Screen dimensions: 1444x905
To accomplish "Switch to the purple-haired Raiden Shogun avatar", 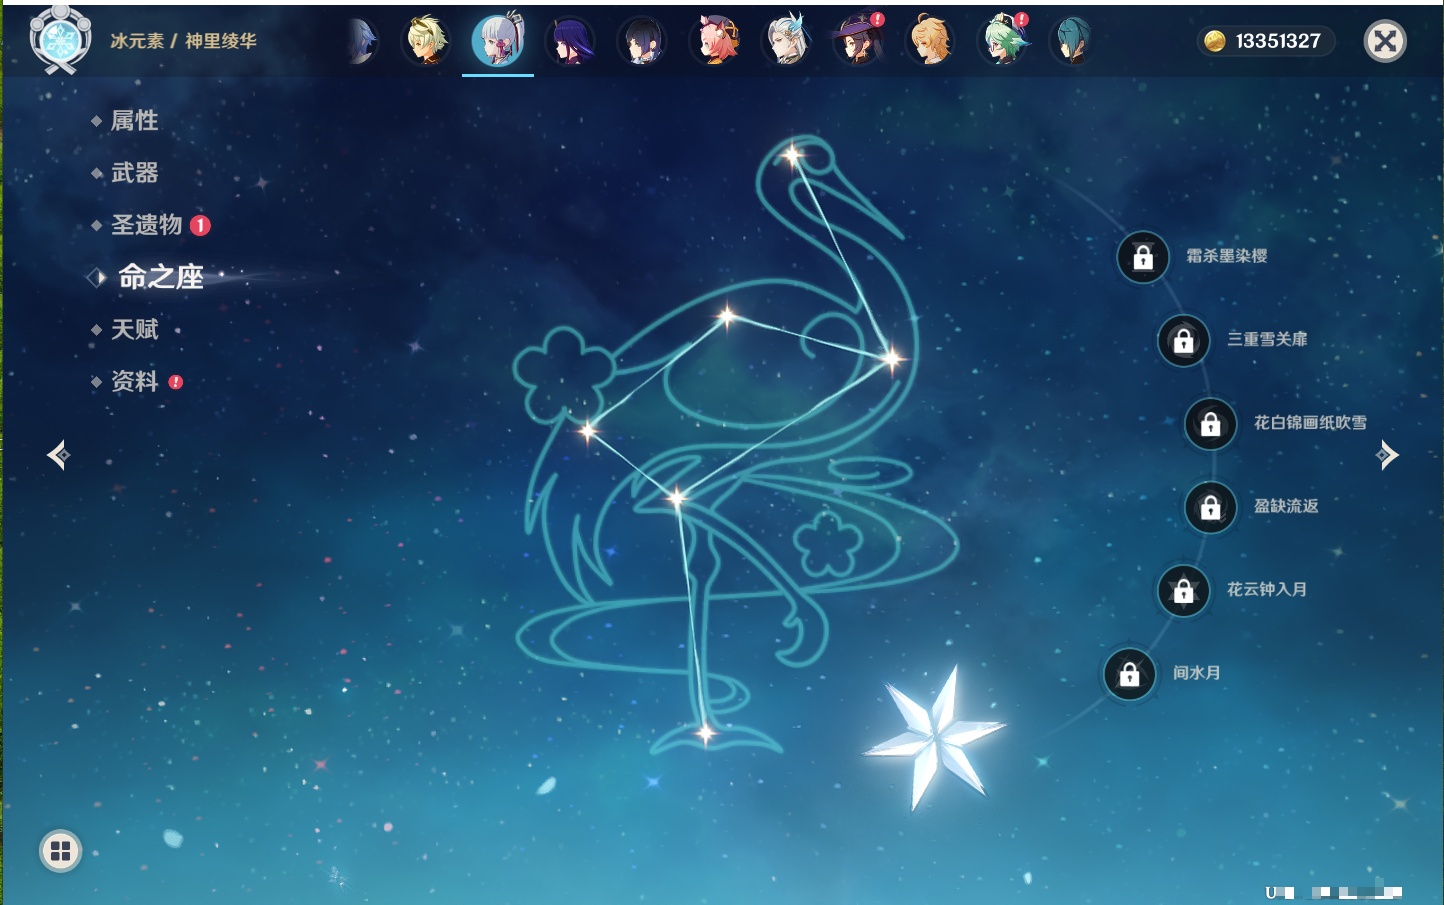I will pyautogui.click(x=570, y=42).
